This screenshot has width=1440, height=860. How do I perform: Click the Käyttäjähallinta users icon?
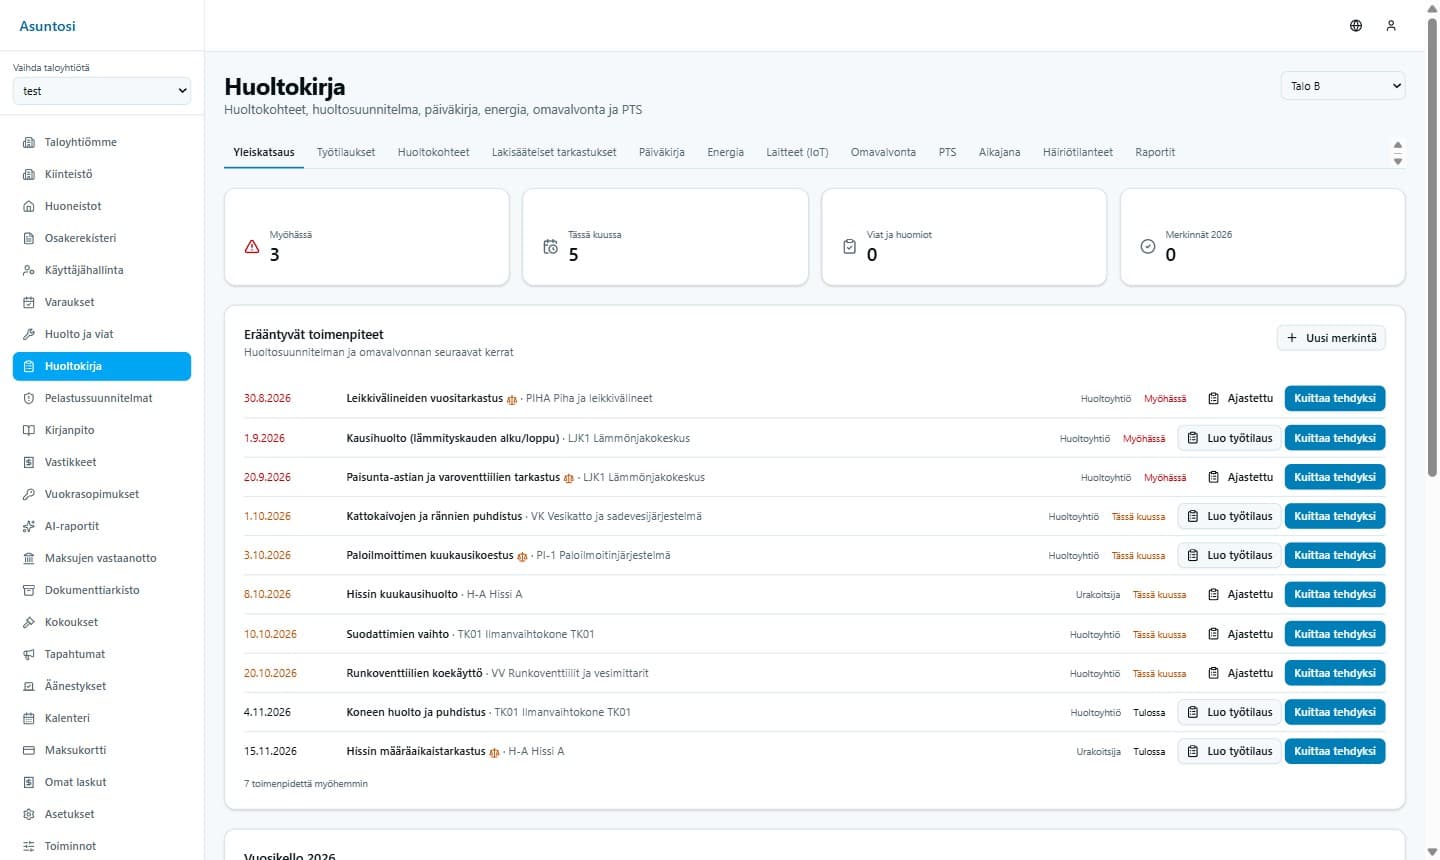pyautogui.click(x=29, y=270)
